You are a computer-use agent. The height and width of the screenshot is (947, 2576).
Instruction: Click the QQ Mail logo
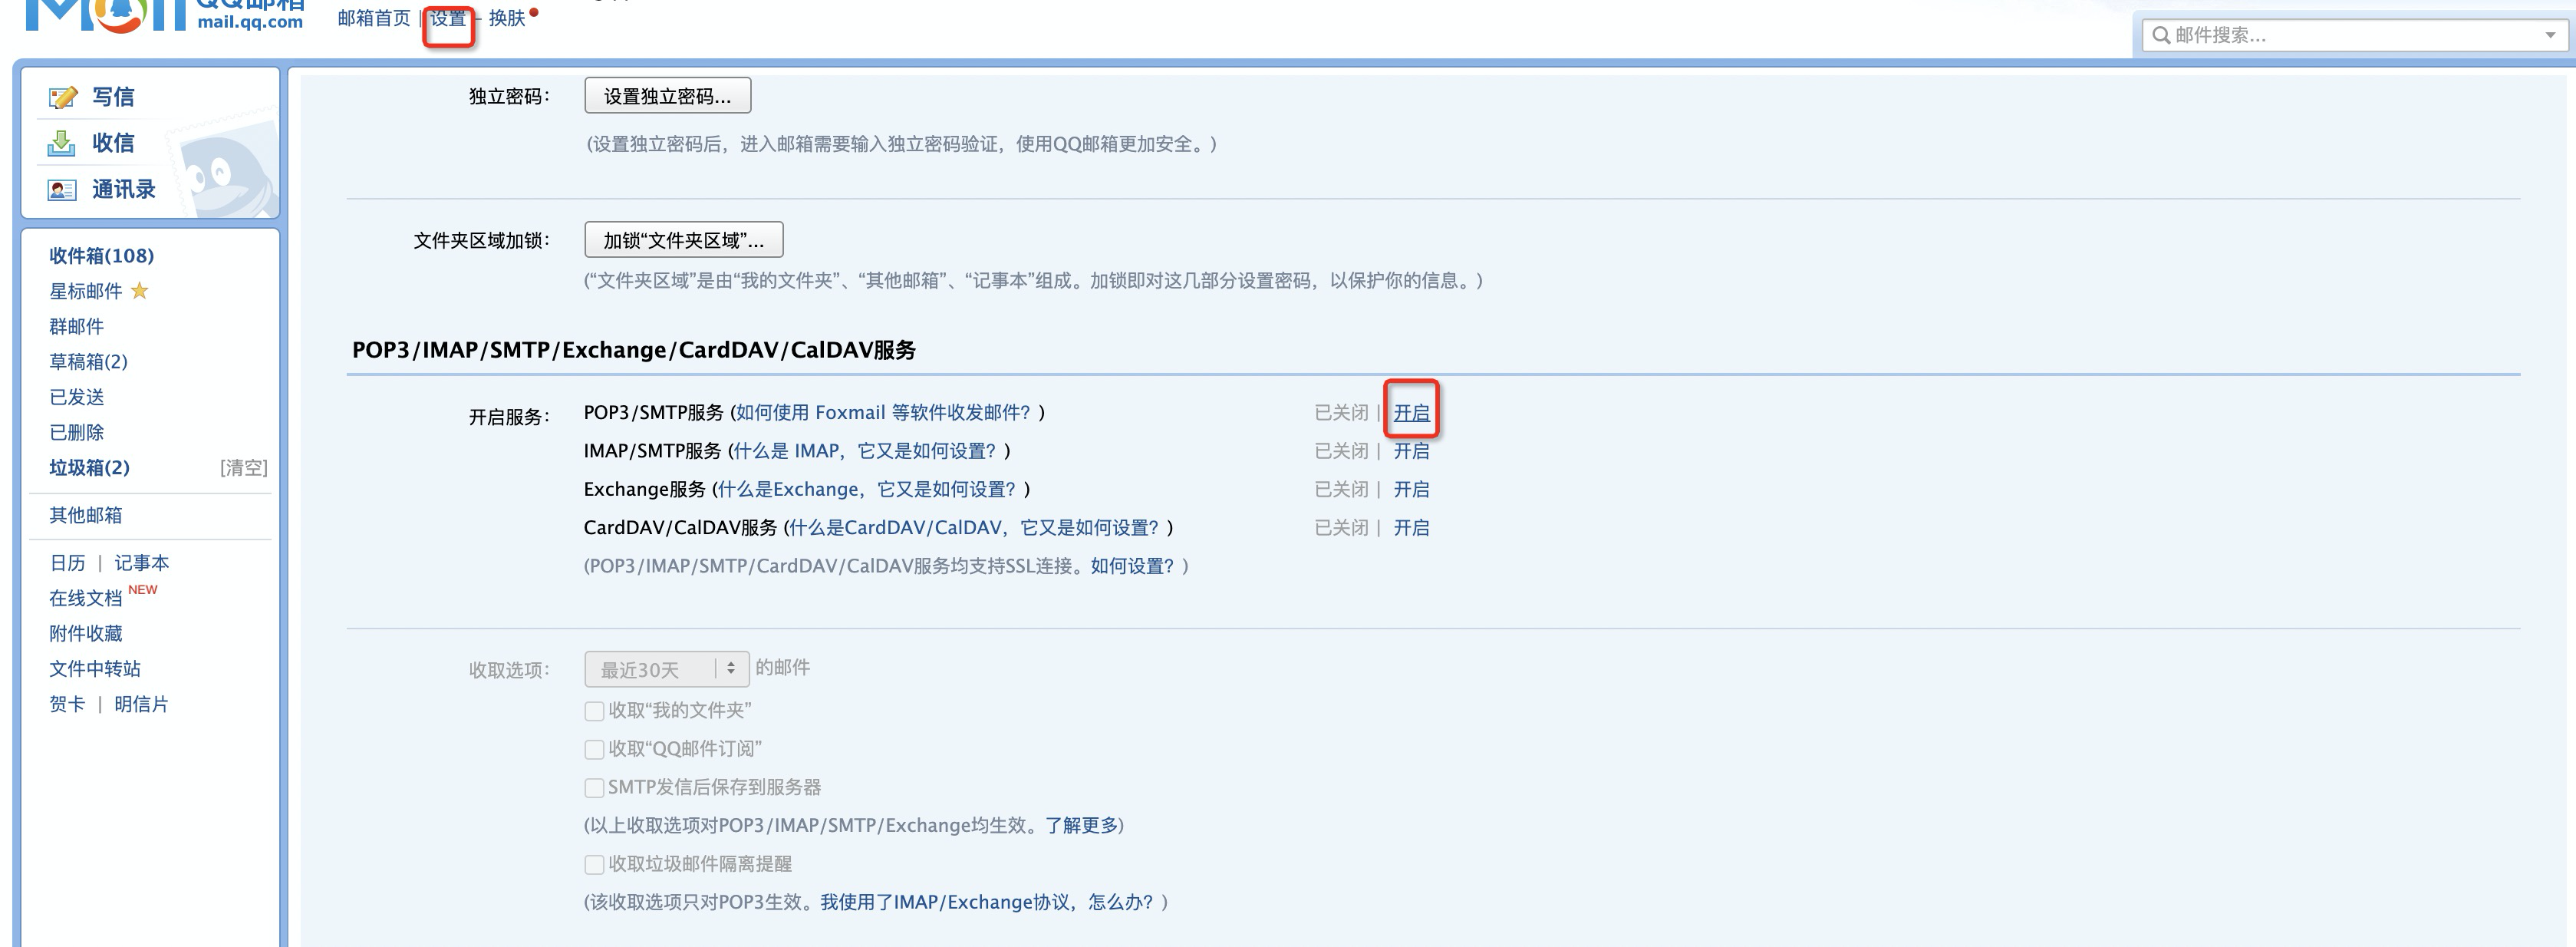pyautogui.click(x=165, y=16)
